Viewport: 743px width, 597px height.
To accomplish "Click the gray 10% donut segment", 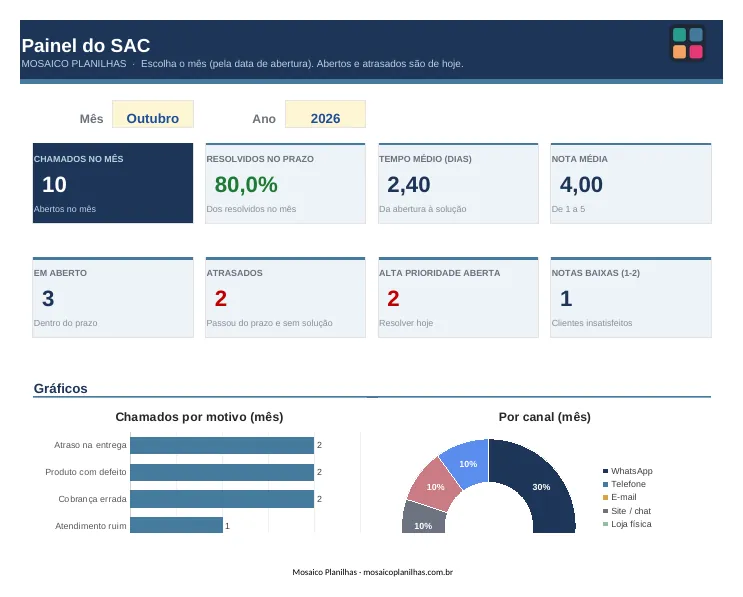I will (423, 518).
